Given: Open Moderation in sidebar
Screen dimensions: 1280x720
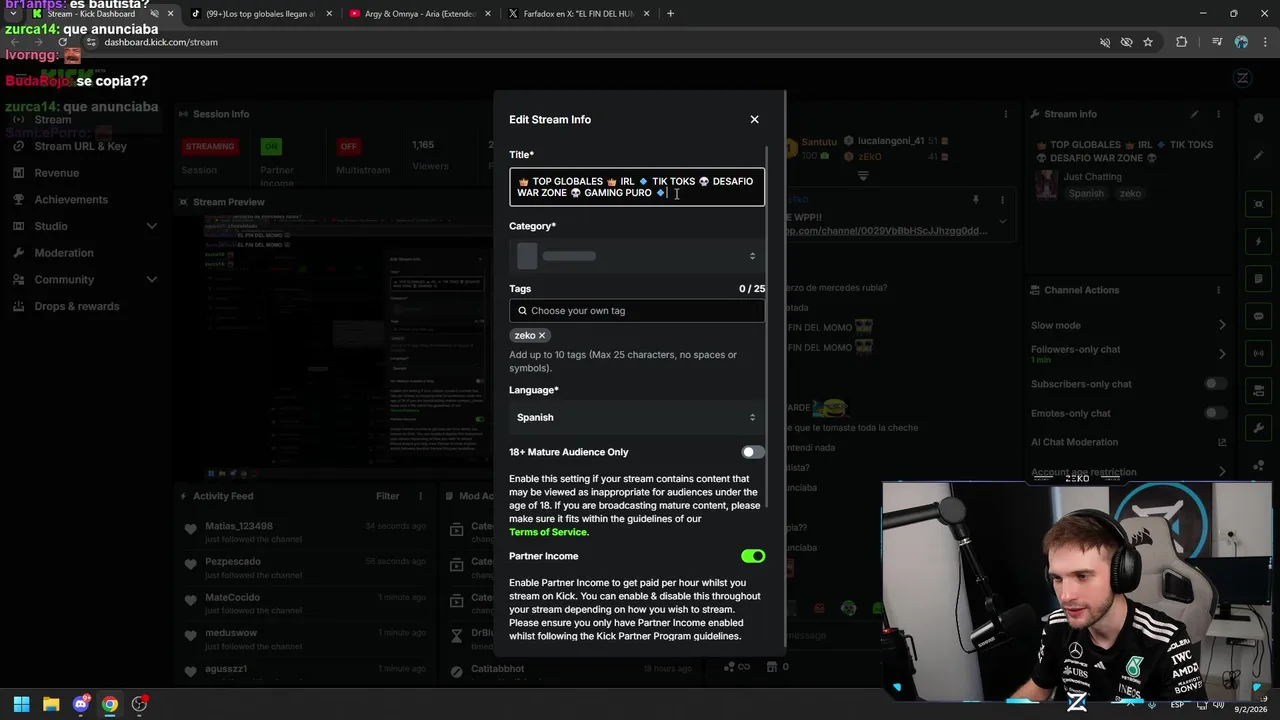Looking at the screenshot, I should 64,253.
